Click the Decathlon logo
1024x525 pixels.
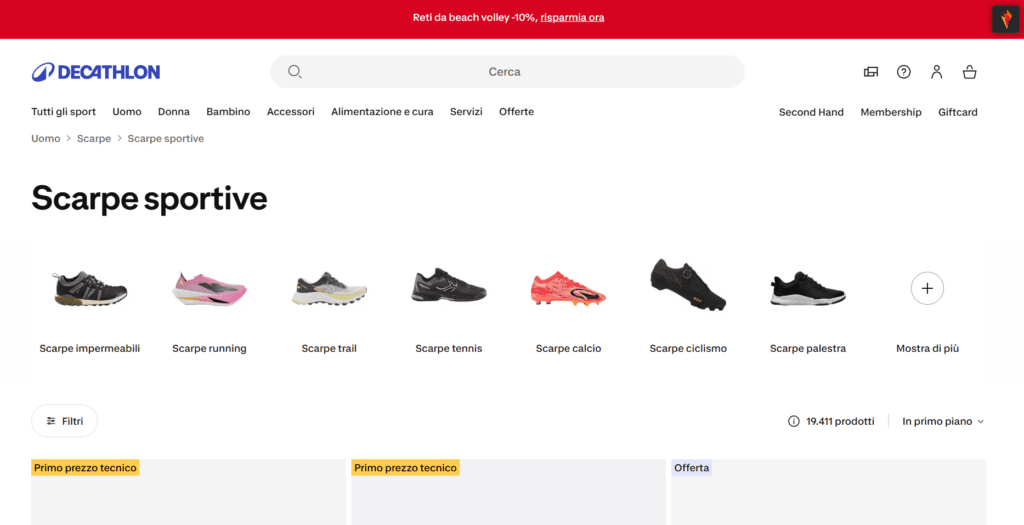pyautogui.click(x=95, y=72)
